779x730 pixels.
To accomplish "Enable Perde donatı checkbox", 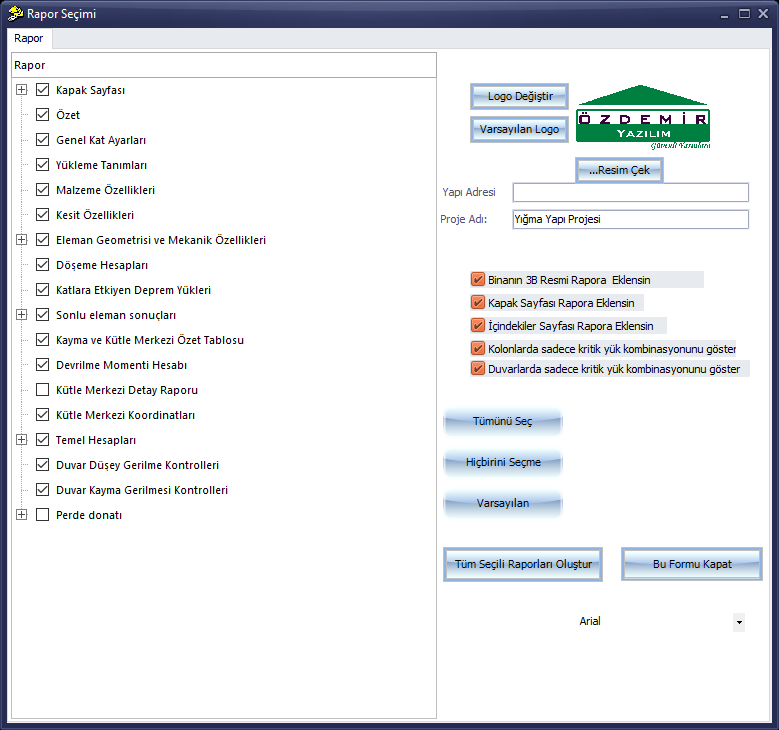I will (43, 515).
